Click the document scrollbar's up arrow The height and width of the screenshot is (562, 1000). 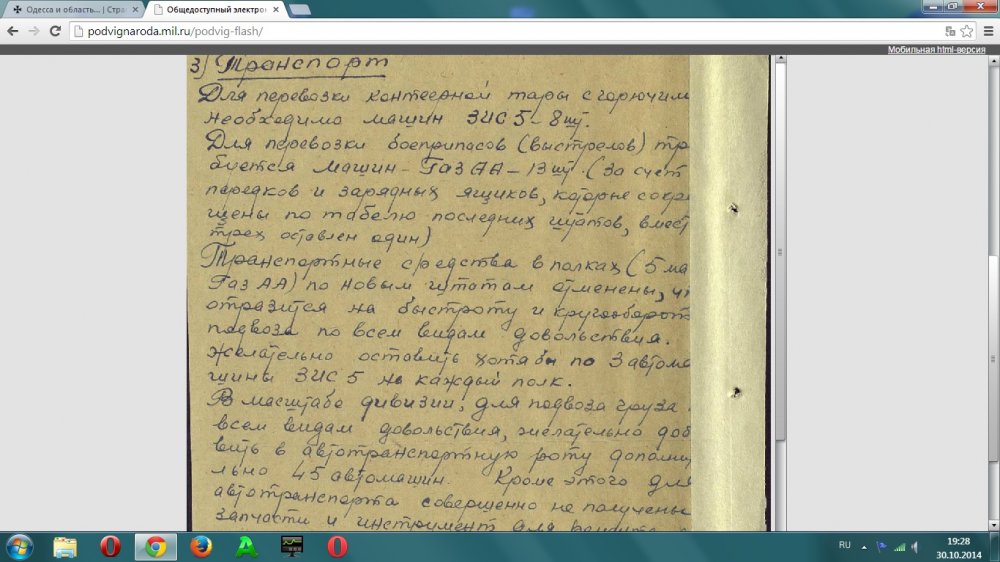[x=780, y=59]
